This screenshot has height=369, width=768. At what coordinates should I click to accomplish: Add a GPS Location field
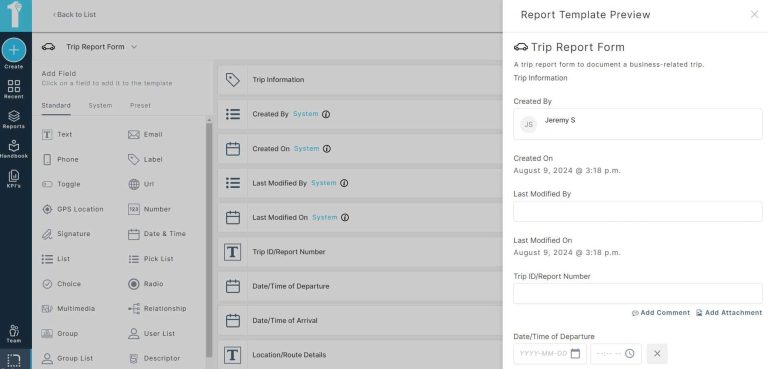tap(72, 209)
